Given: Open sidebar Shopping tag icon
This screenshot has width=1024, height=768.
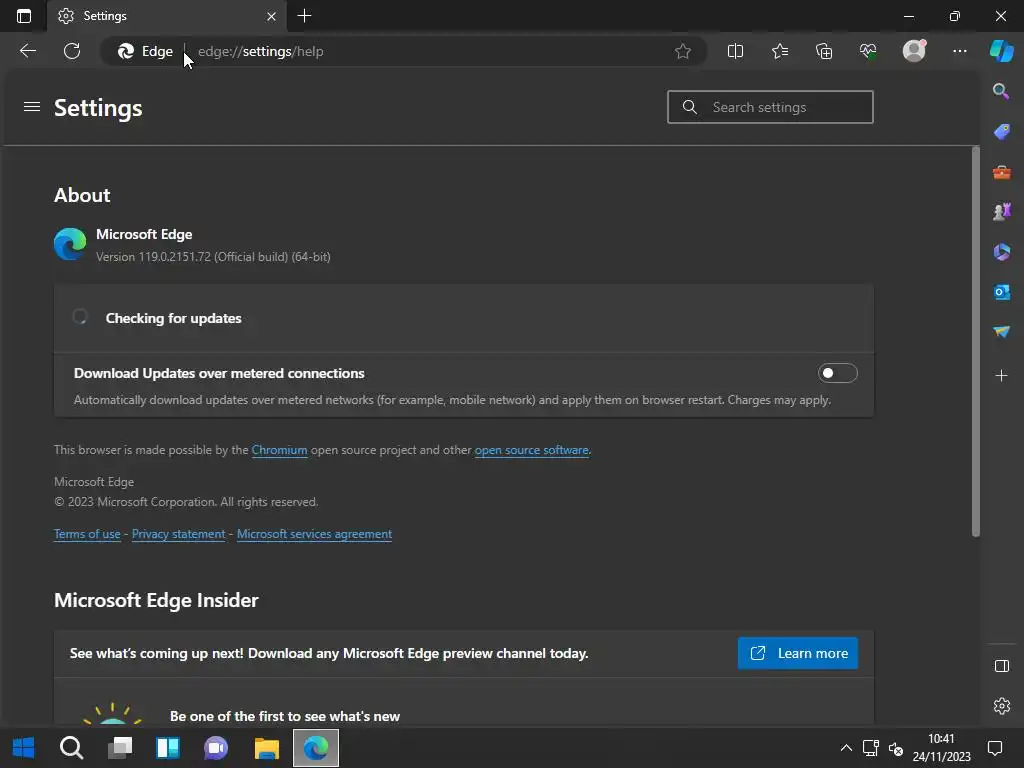Looking at the screenshot, I should (1001, 131).
